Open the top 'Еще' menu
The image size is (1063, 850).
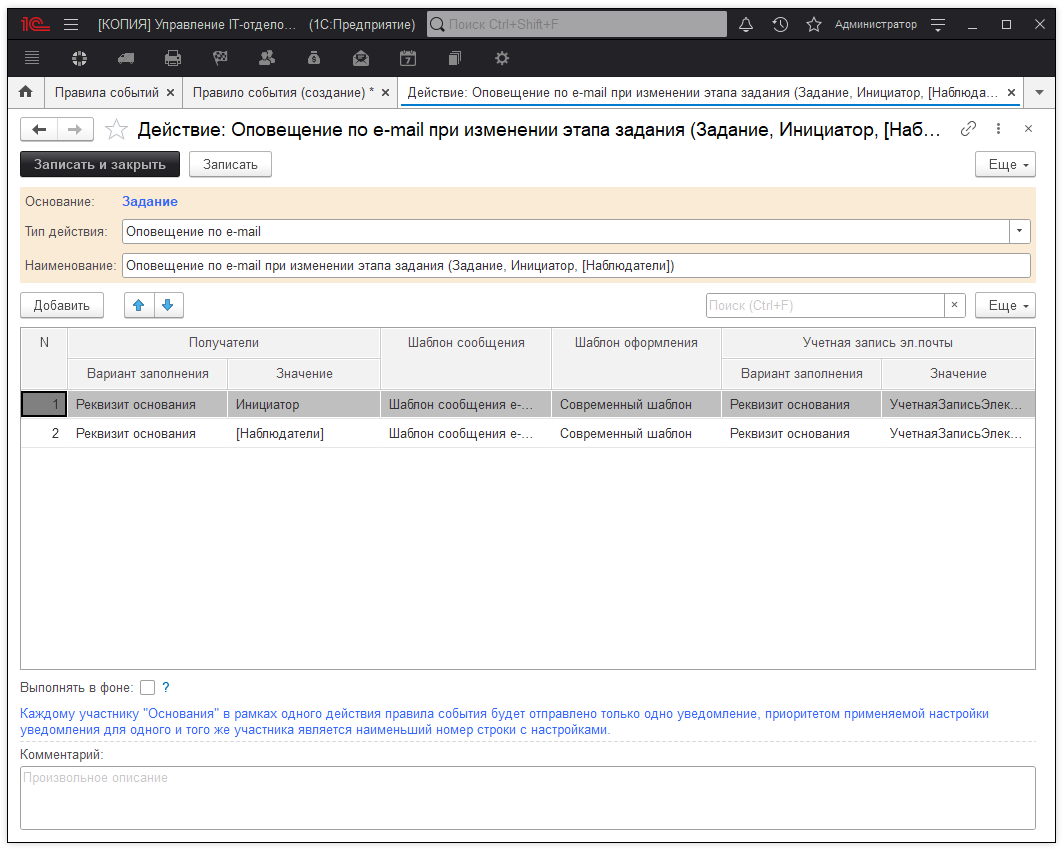[1004, 164]
